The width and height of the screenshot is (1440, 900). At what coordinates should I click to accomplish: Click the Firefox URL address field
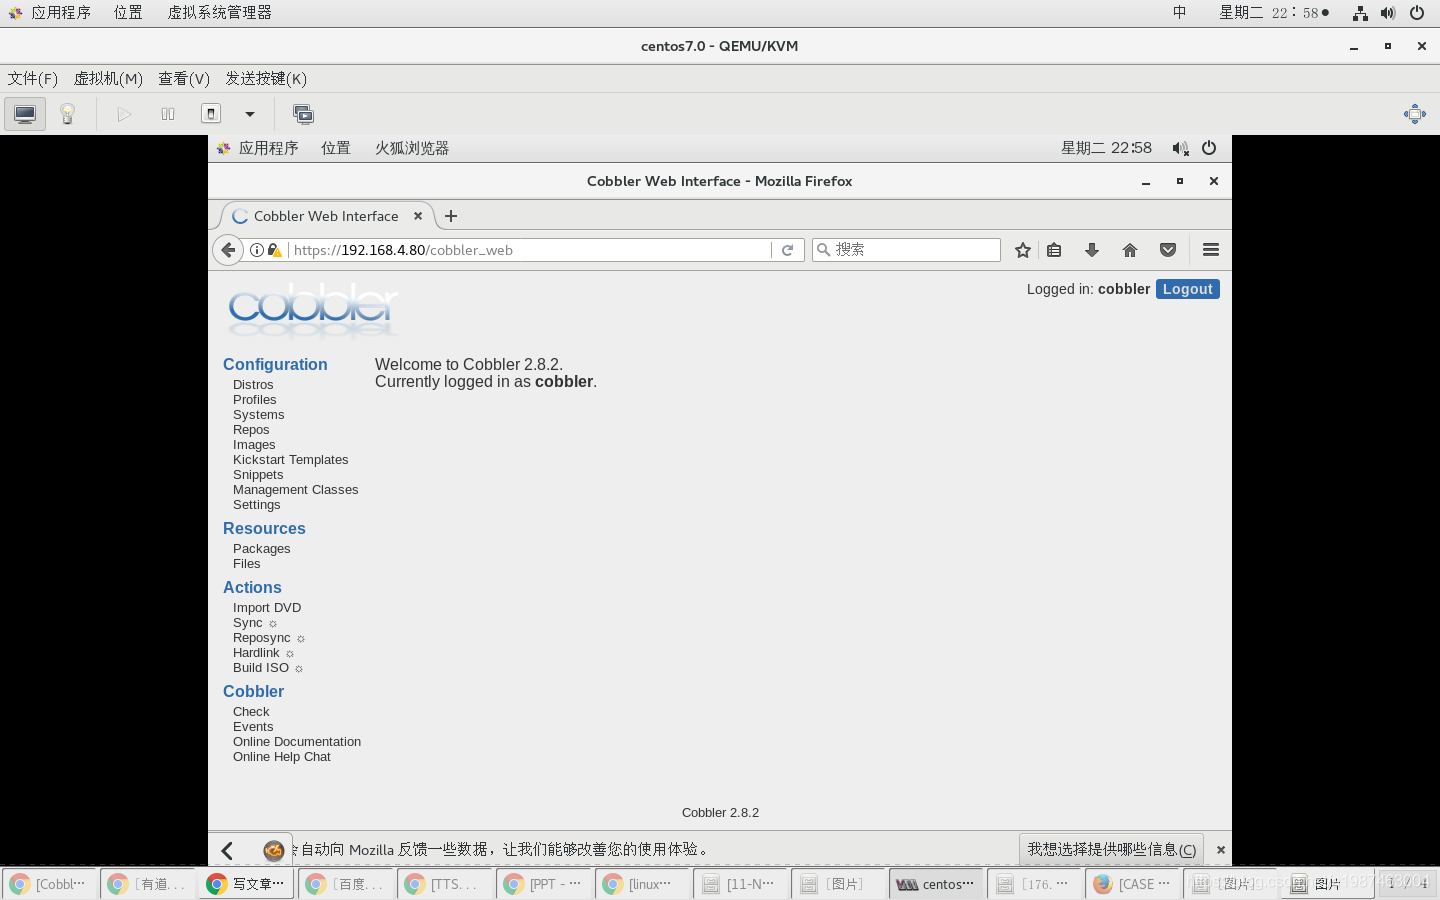click(x=530, y=250)
